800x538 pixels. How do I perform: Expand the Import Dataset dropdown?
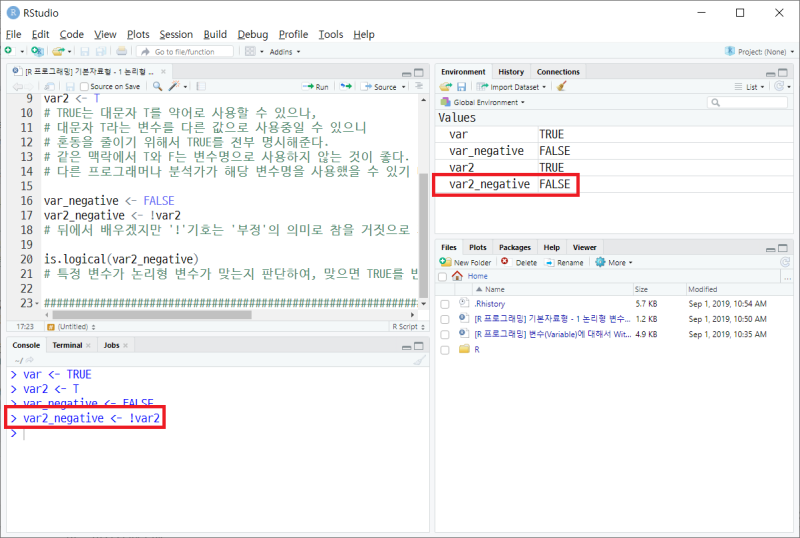[x=511, y=87]
